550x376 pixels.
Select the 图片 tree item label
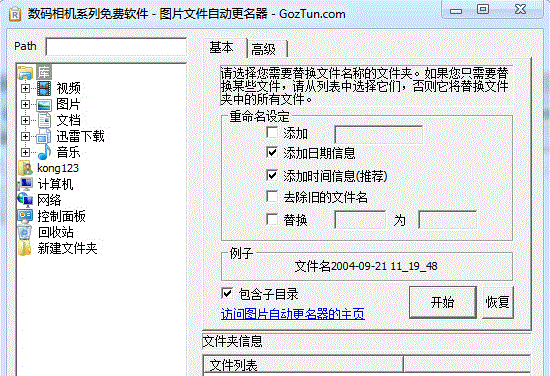tap(68, 105)
